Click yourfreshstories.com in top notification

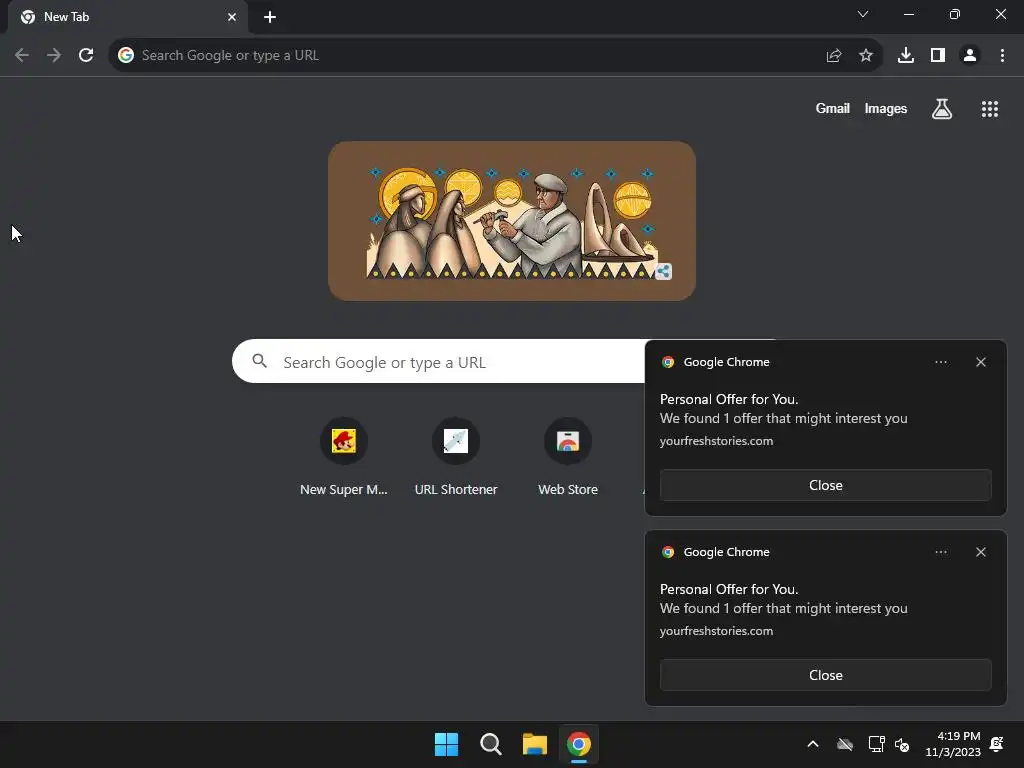point(716,441)
